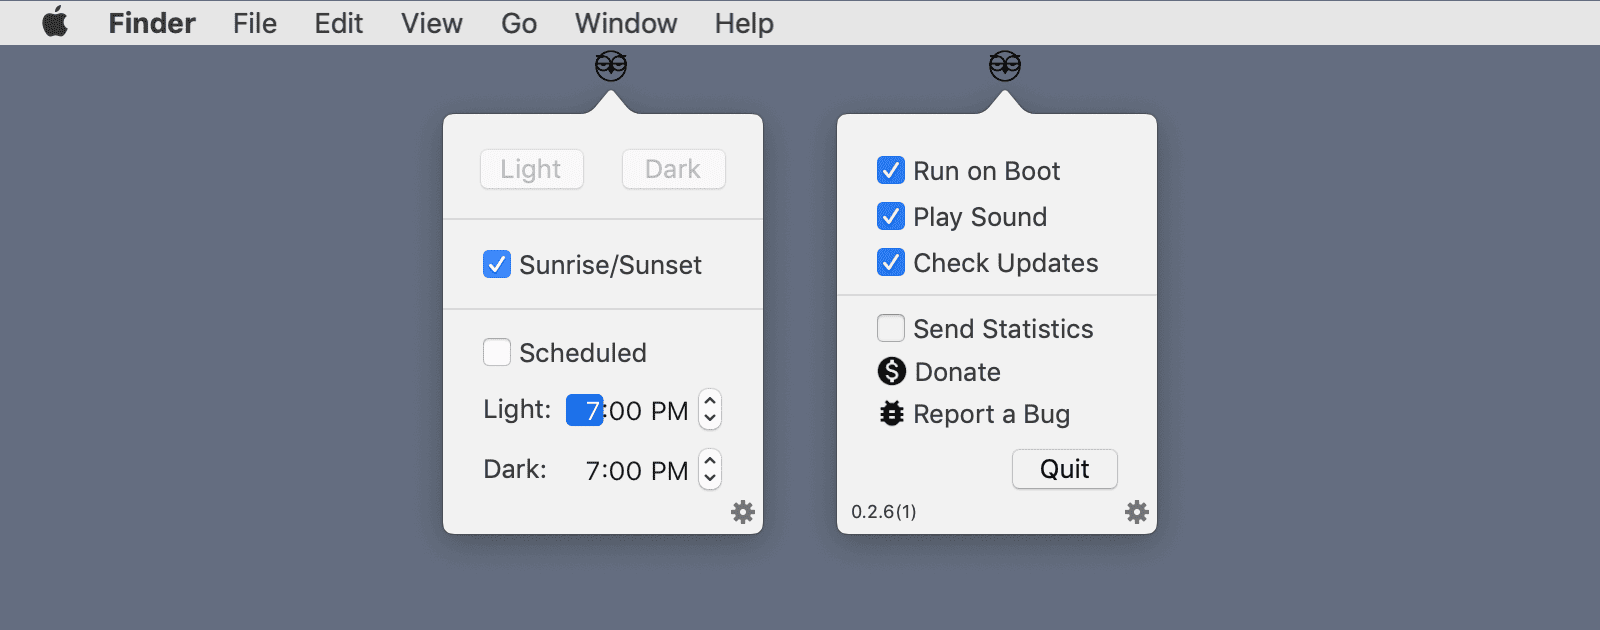Click the right owl menu bar icon
Screen dimensions: 1600x630
point(1005,67)
